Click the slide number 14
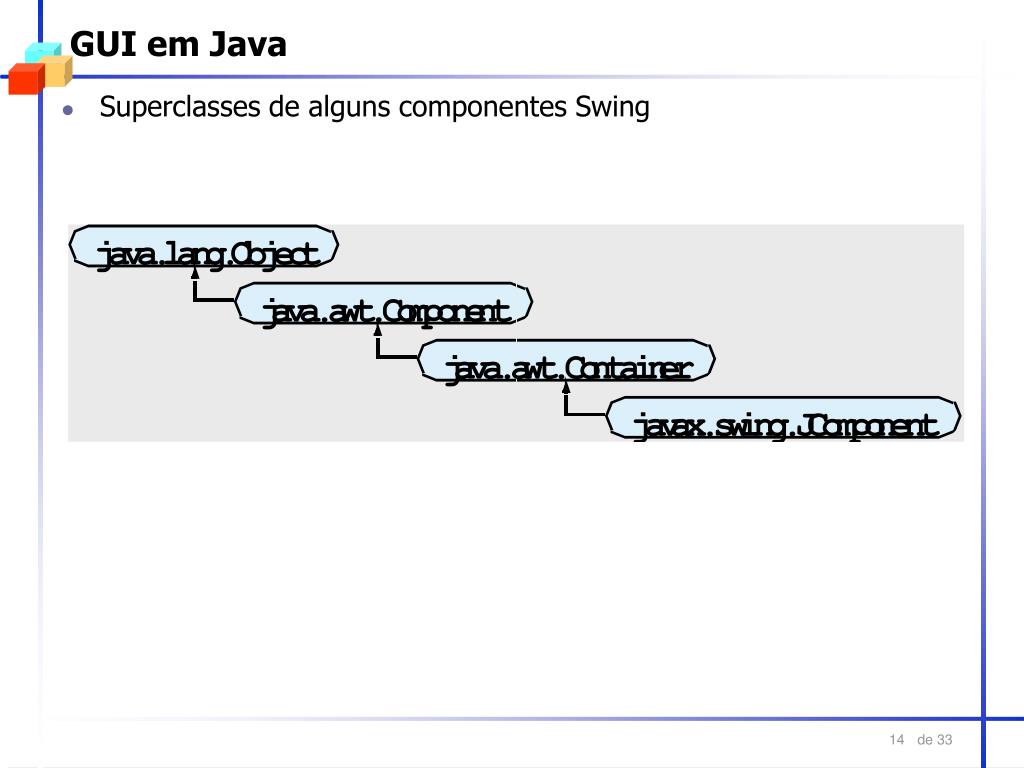Image resolution: width=1024 pixels, height=768 pixels. (896, 740)
